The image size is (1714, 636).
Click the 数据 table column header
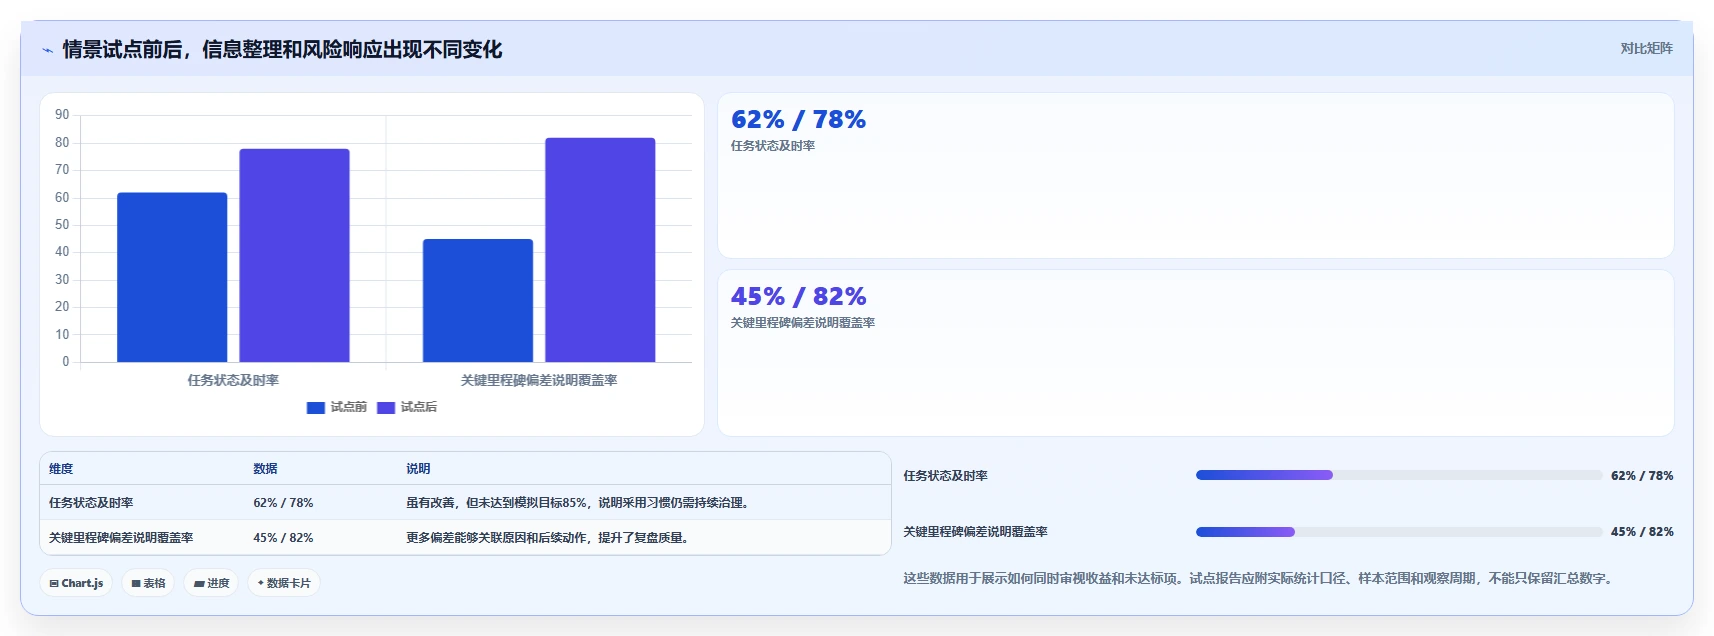click(x=265, y=469)
